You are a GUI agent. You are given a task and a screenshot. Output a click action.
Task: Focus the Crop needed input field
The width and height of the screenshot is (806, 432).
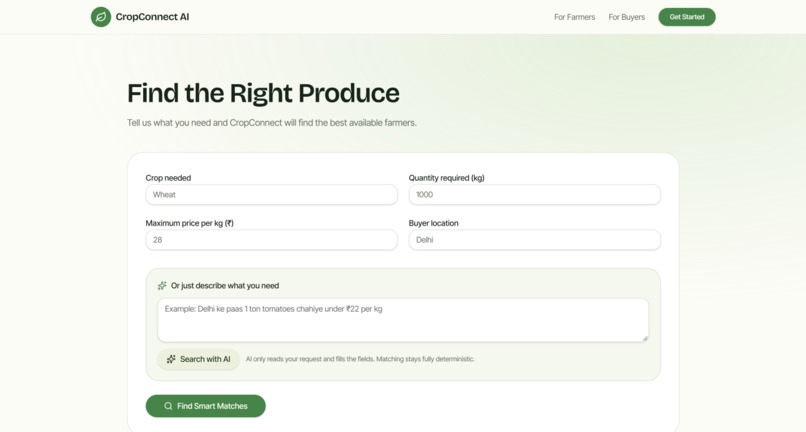coord(271,195)
